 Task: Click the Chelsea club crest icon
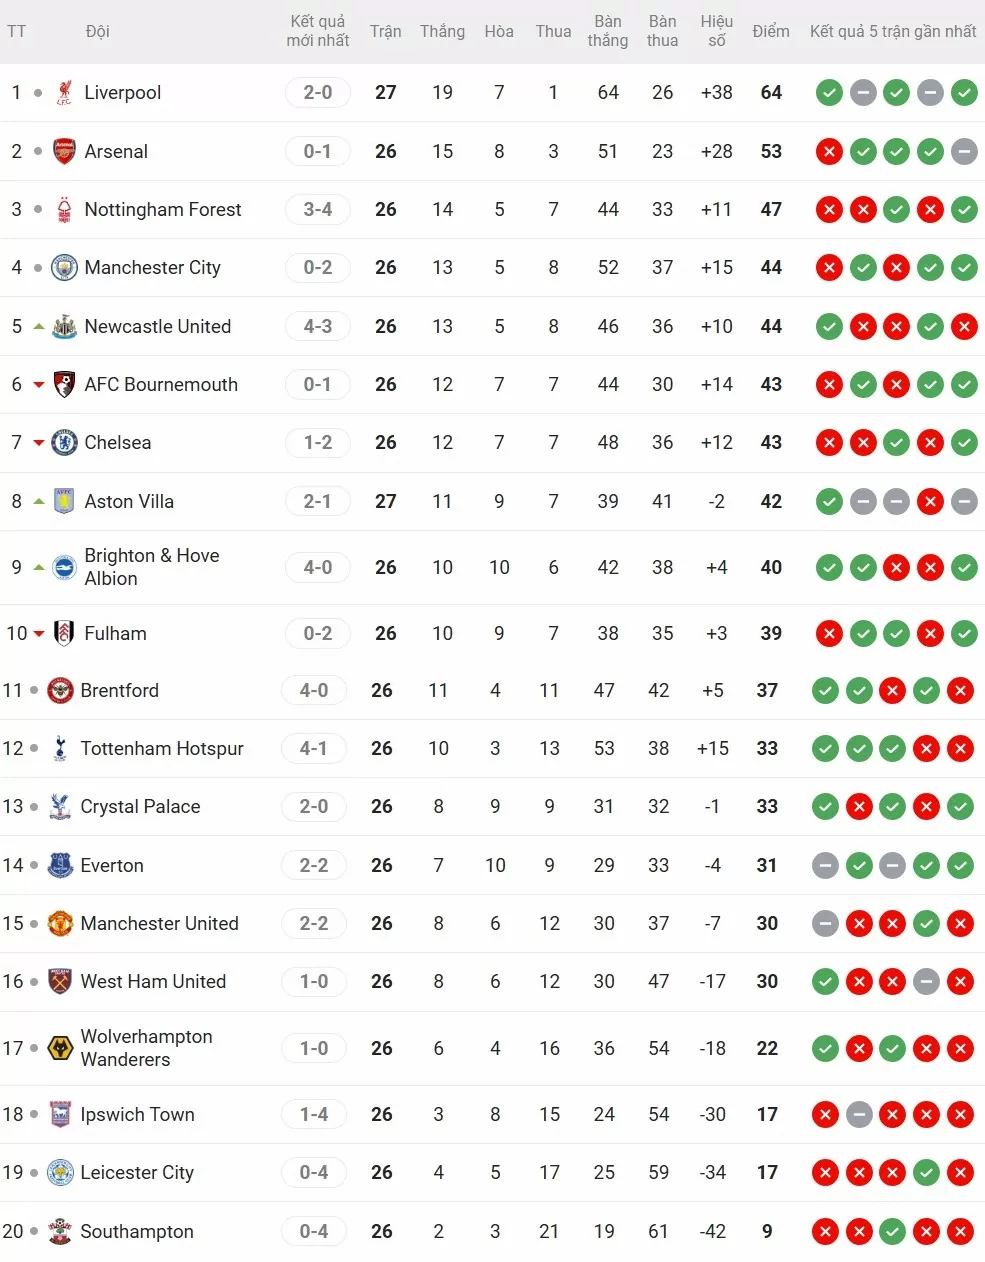click(64, 442)
